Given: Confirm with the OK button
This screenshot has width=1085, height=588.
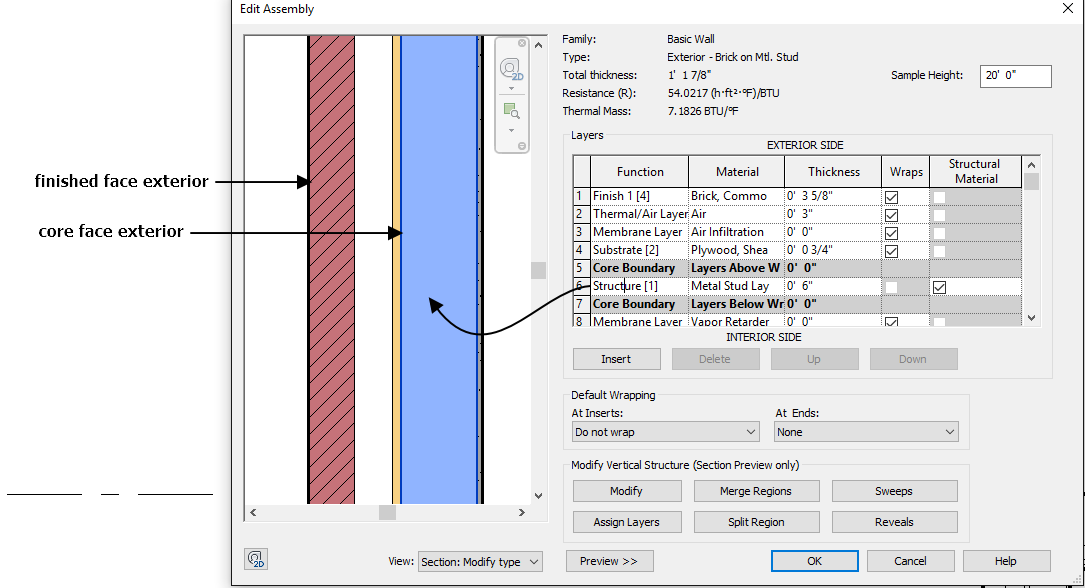Looking at the screenshot, I should pyautogui.click(x=814, y=561).
